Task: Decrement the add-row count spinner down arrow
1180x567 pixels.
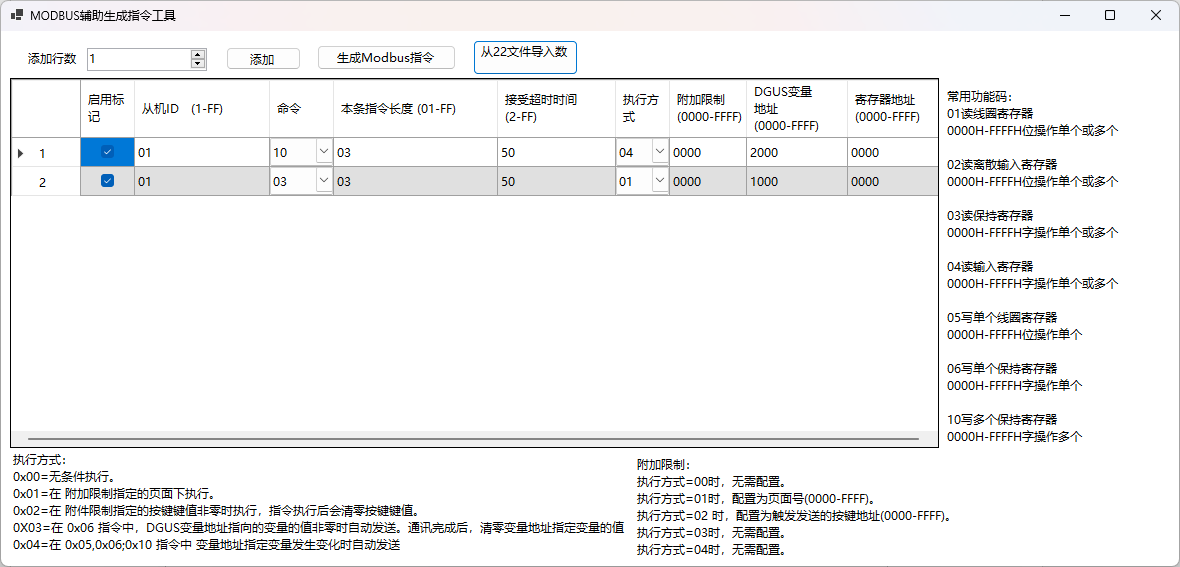Action: (x=198, y=64)
